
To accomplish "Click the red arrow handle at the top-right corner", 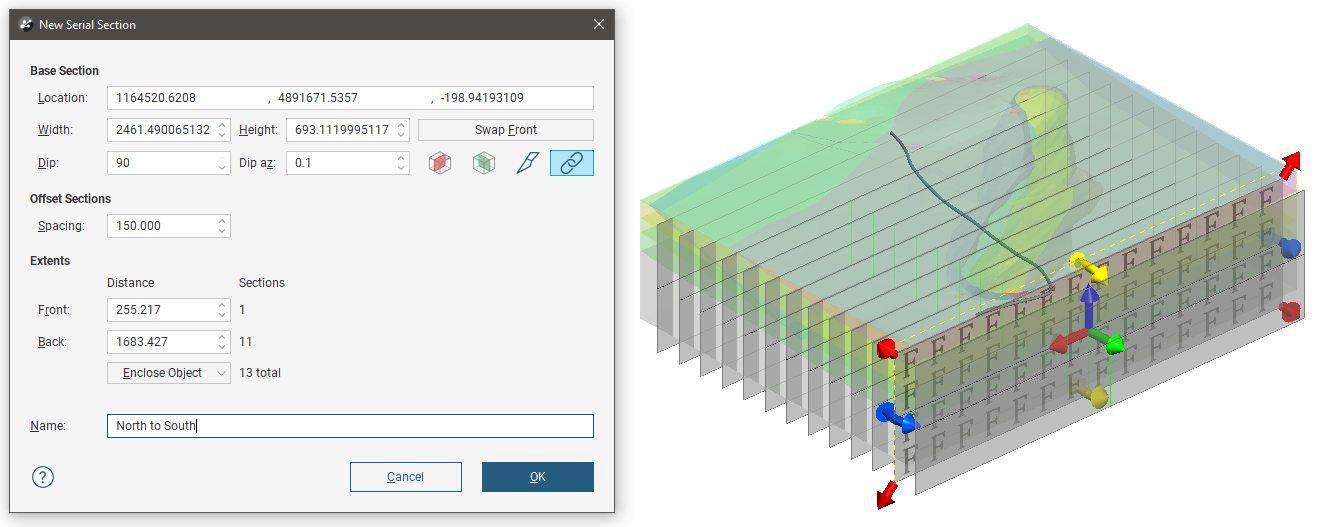I will click(x=1291, y=162).
